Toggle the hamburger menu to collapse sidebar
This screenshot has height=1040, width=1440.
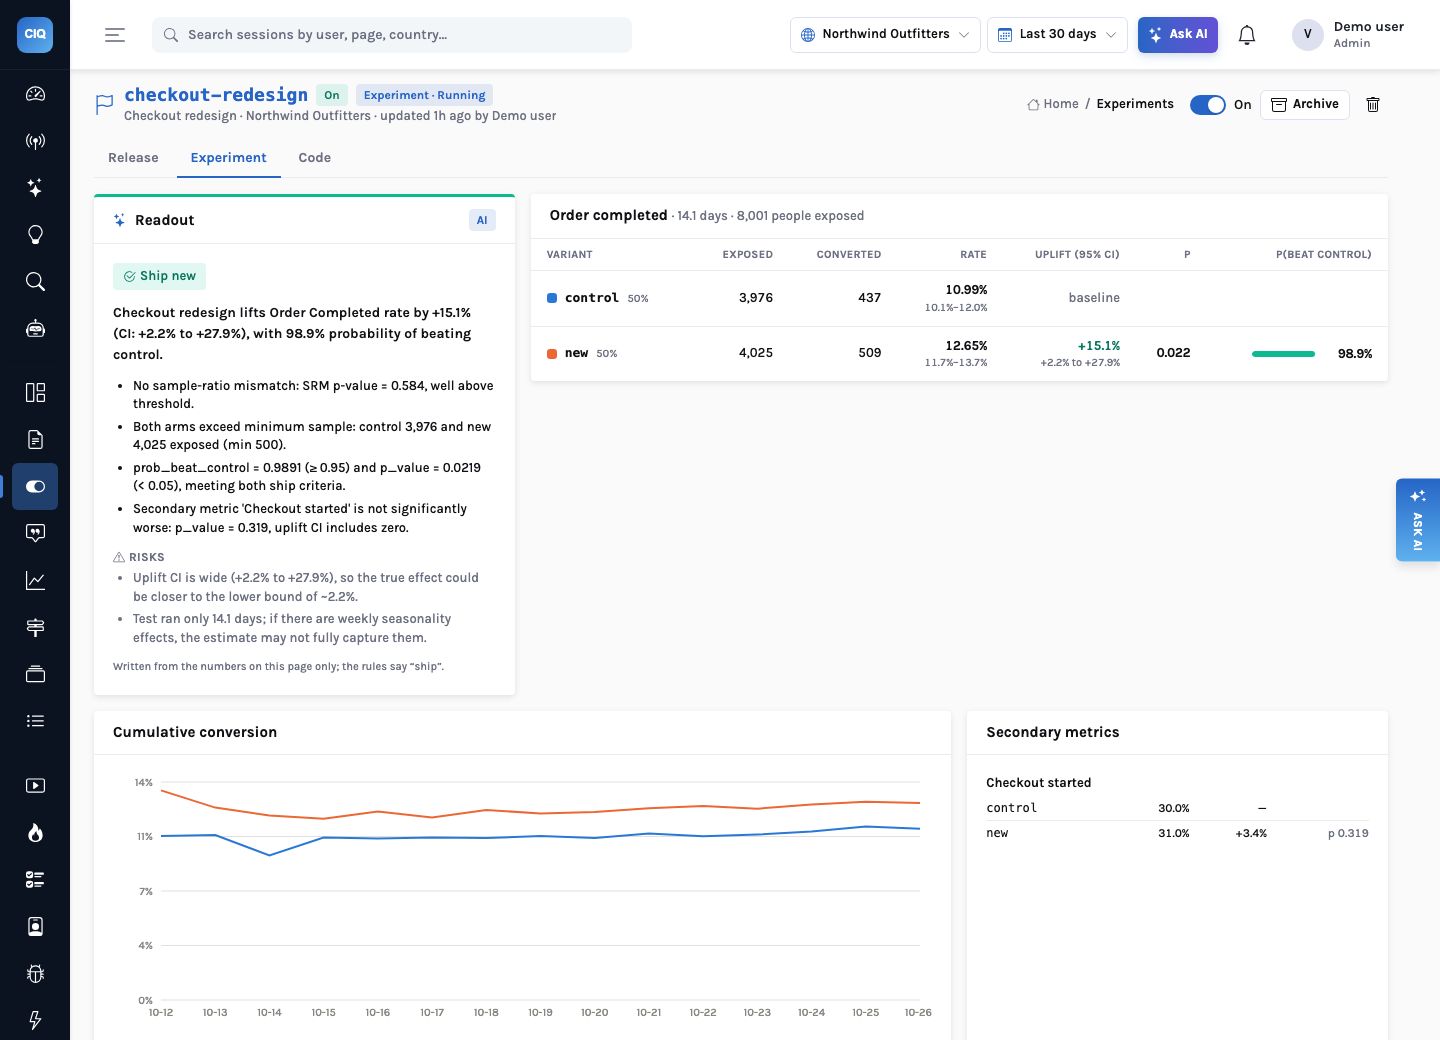(x=115, y=35)
